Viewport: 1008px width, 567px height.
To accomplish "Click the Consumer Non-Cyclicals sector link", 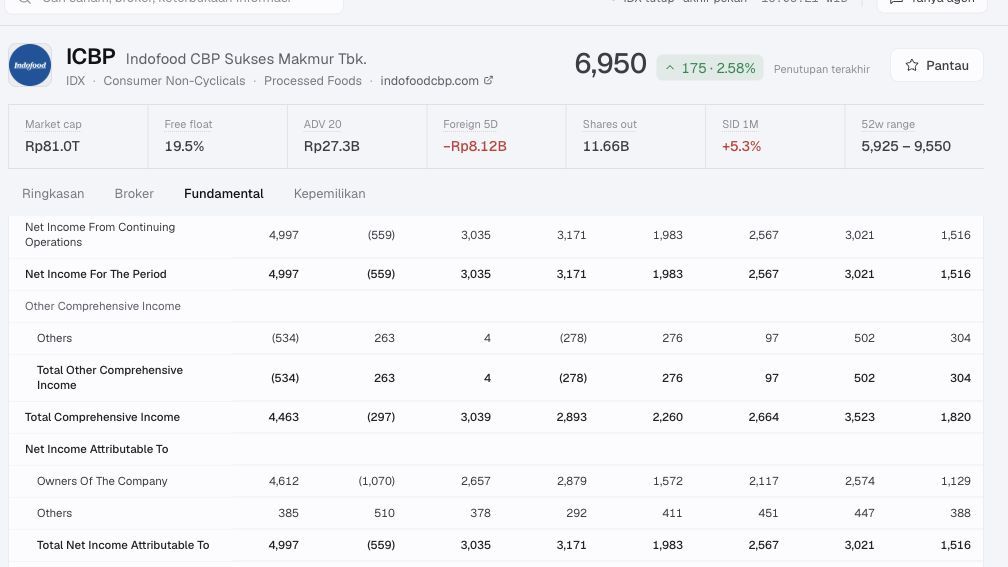I will [x=174, y=80].
